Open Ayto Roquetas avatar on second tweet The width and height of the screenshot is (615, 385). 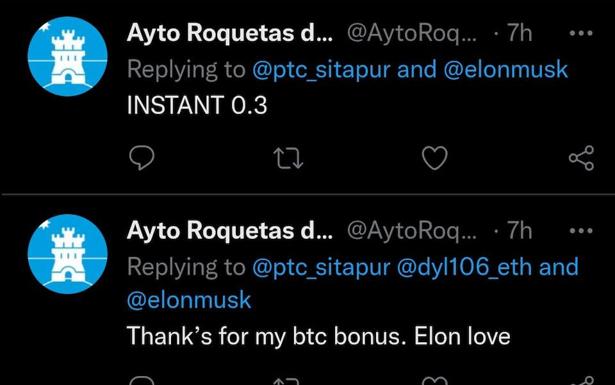pos(67,254)
